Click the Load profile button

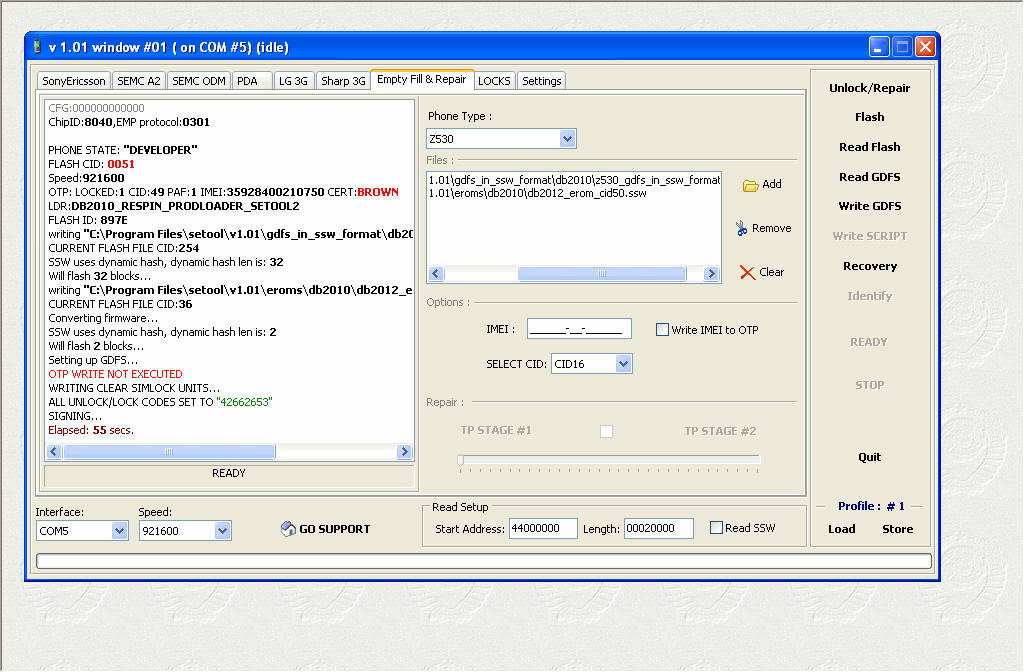841,529
